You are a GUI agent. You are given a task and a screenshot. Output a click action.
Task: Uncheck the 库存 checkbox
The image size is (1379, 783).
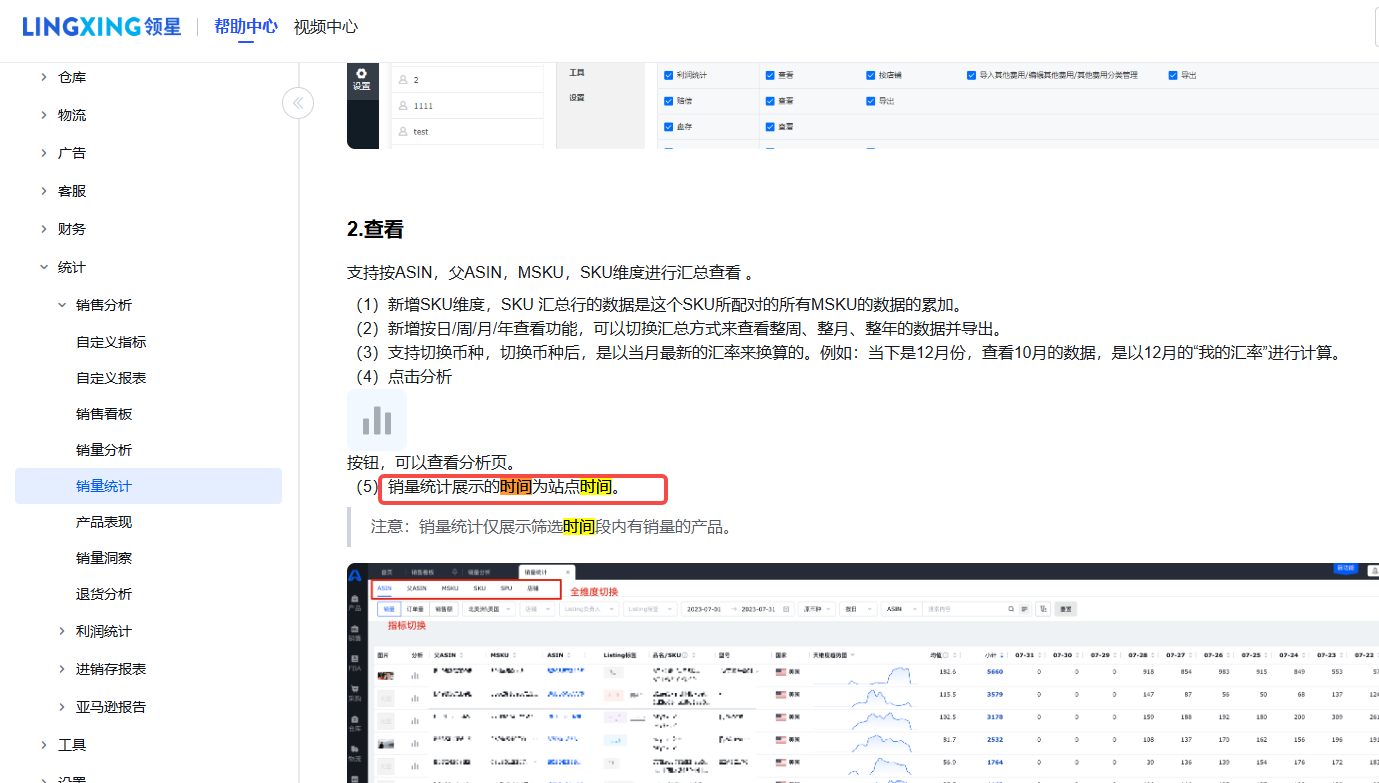669,127
